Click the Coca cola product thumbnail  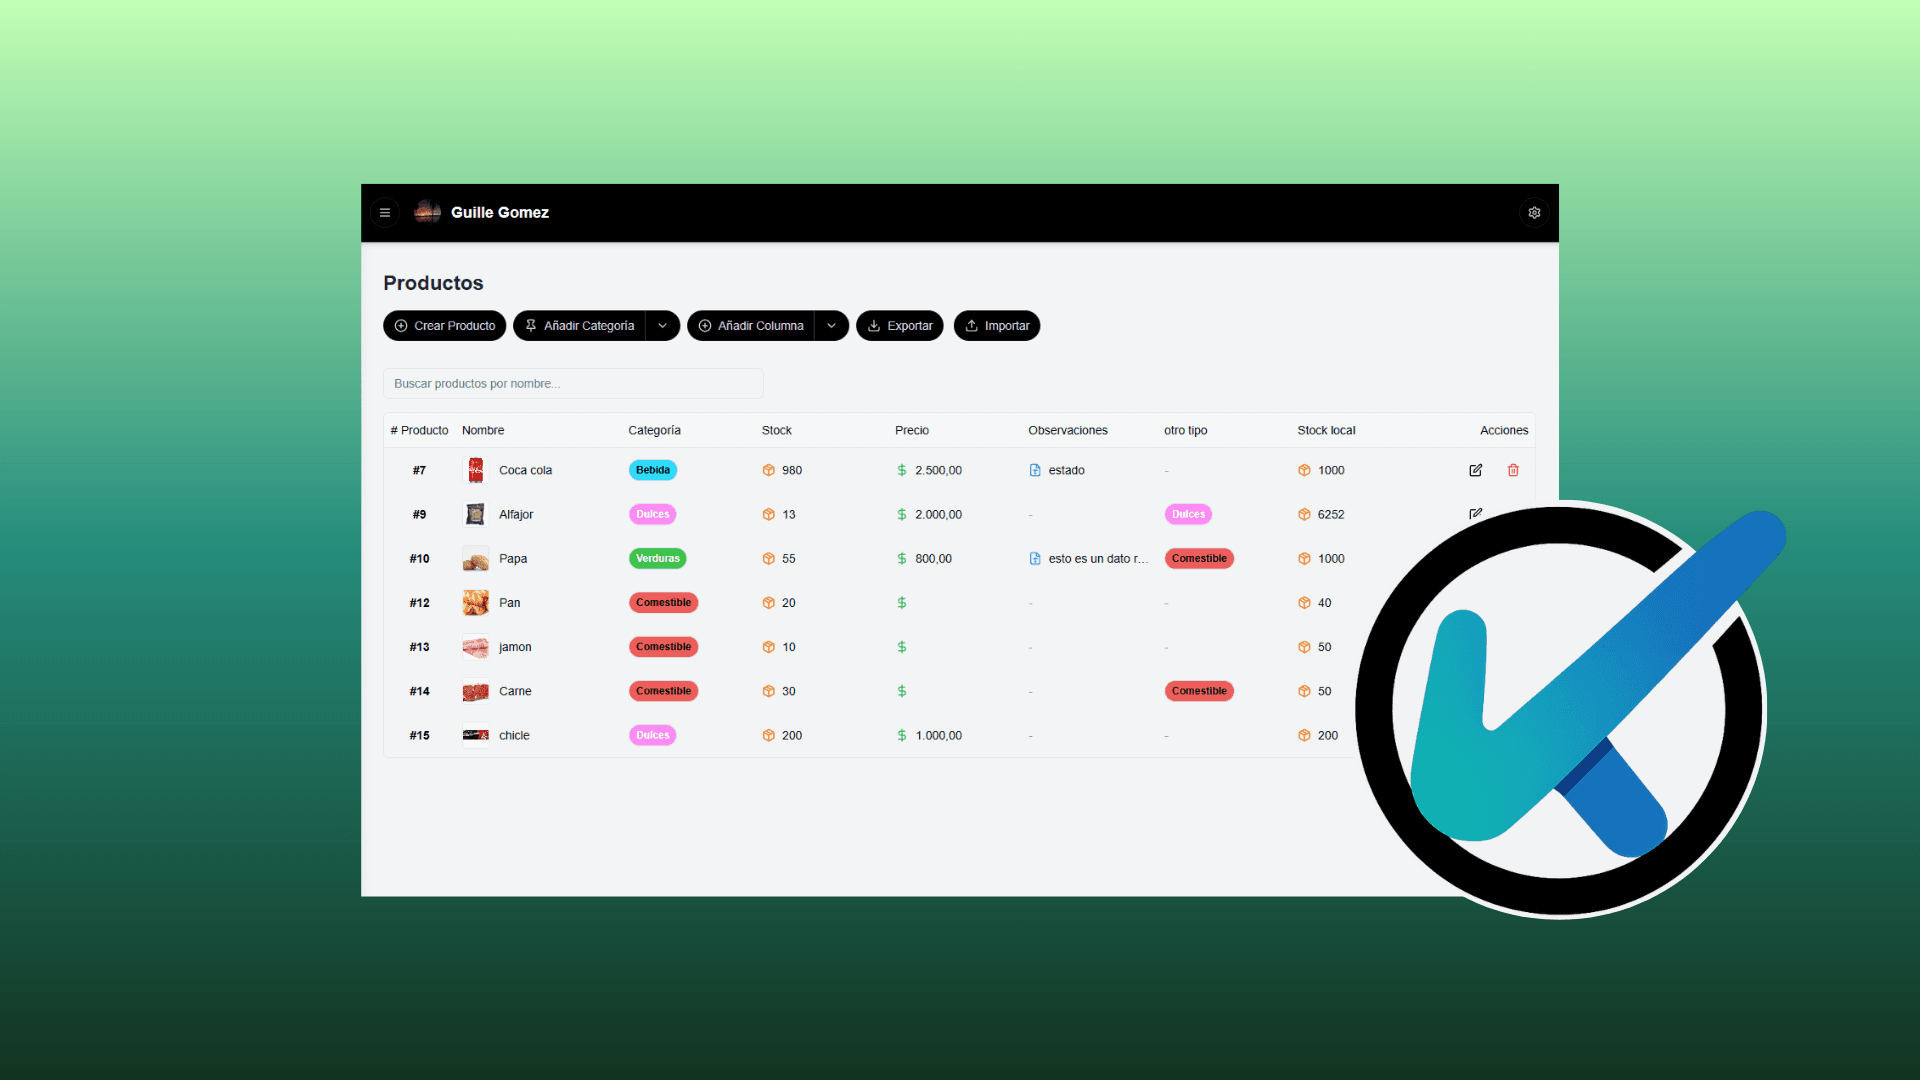pyautogui.click(x=475, y=470)
